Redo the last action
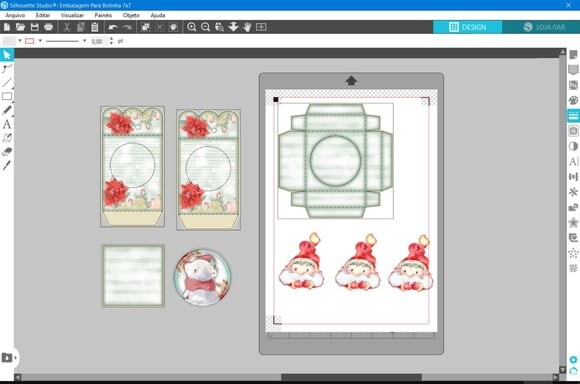This screenshot has width=580, height=384. 127,27
